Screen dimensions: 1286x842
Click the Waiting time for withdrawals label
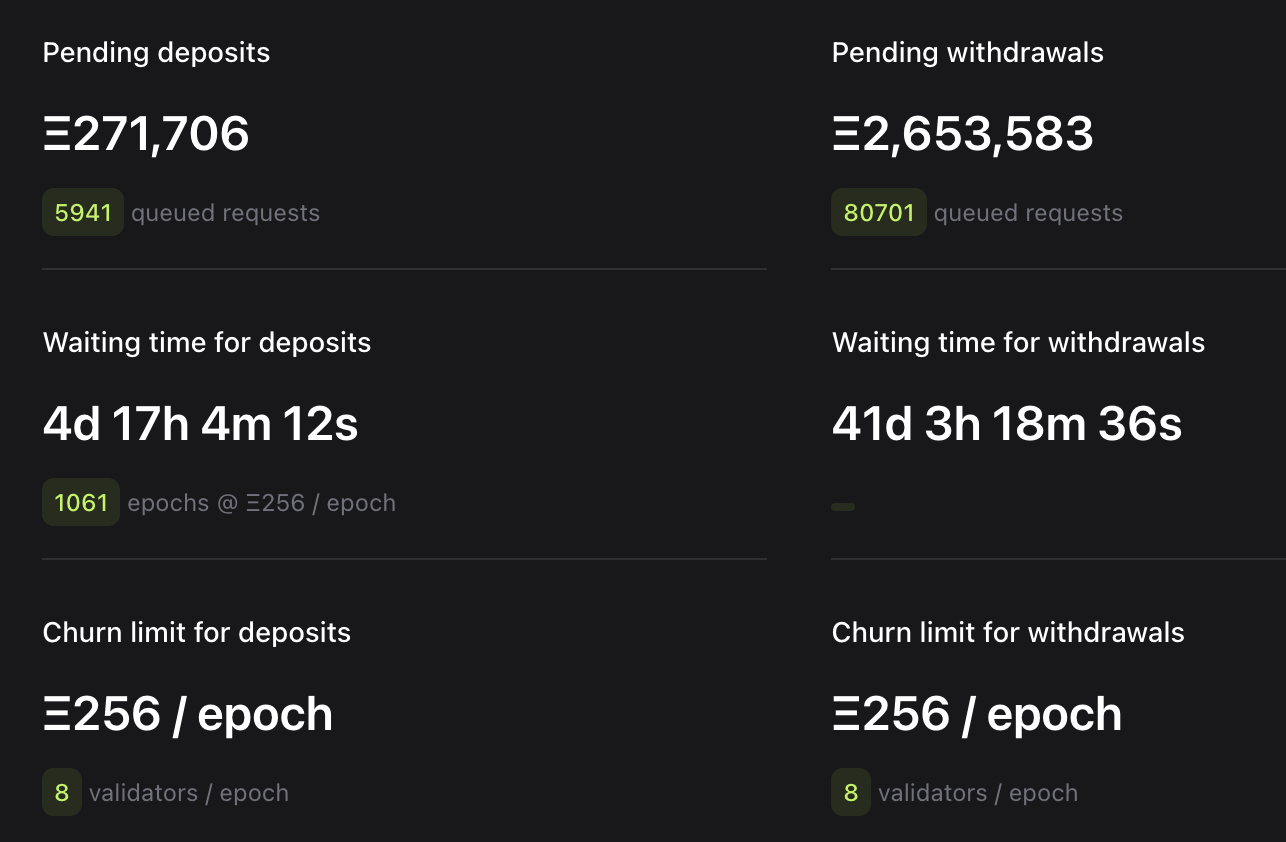[1017, 343]
